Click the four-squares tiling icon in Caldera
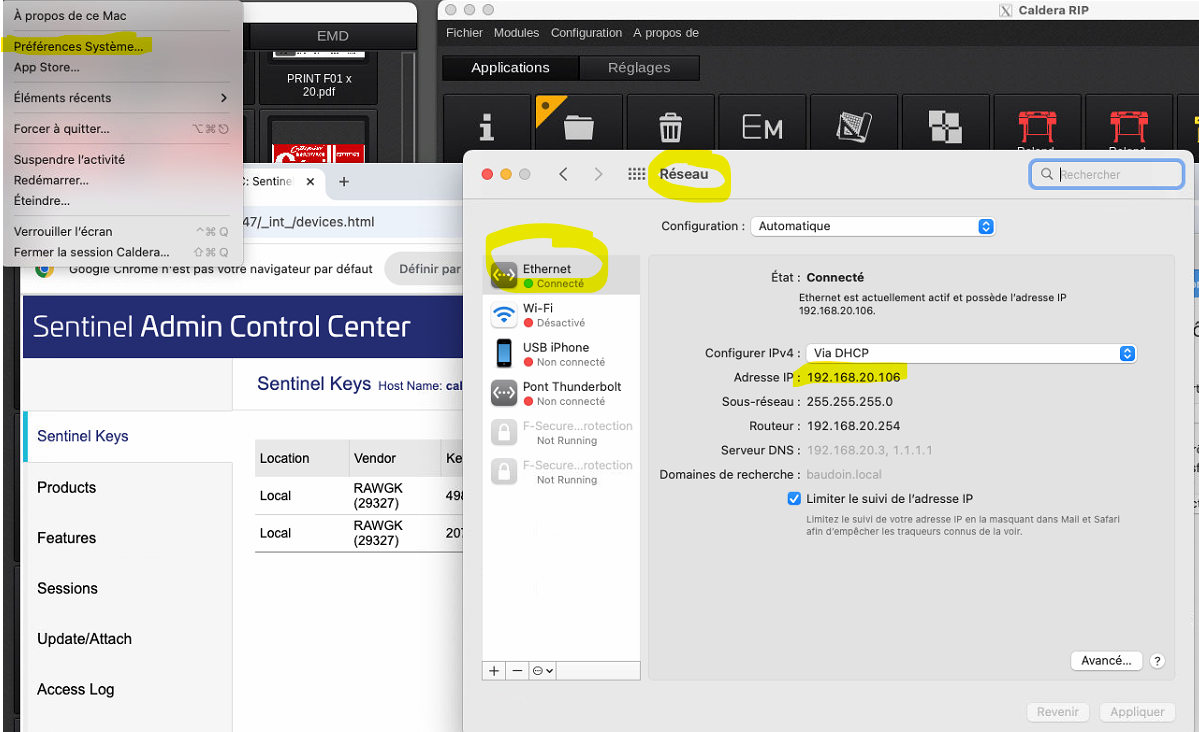 pyautogui.click(x=944, y=127)
